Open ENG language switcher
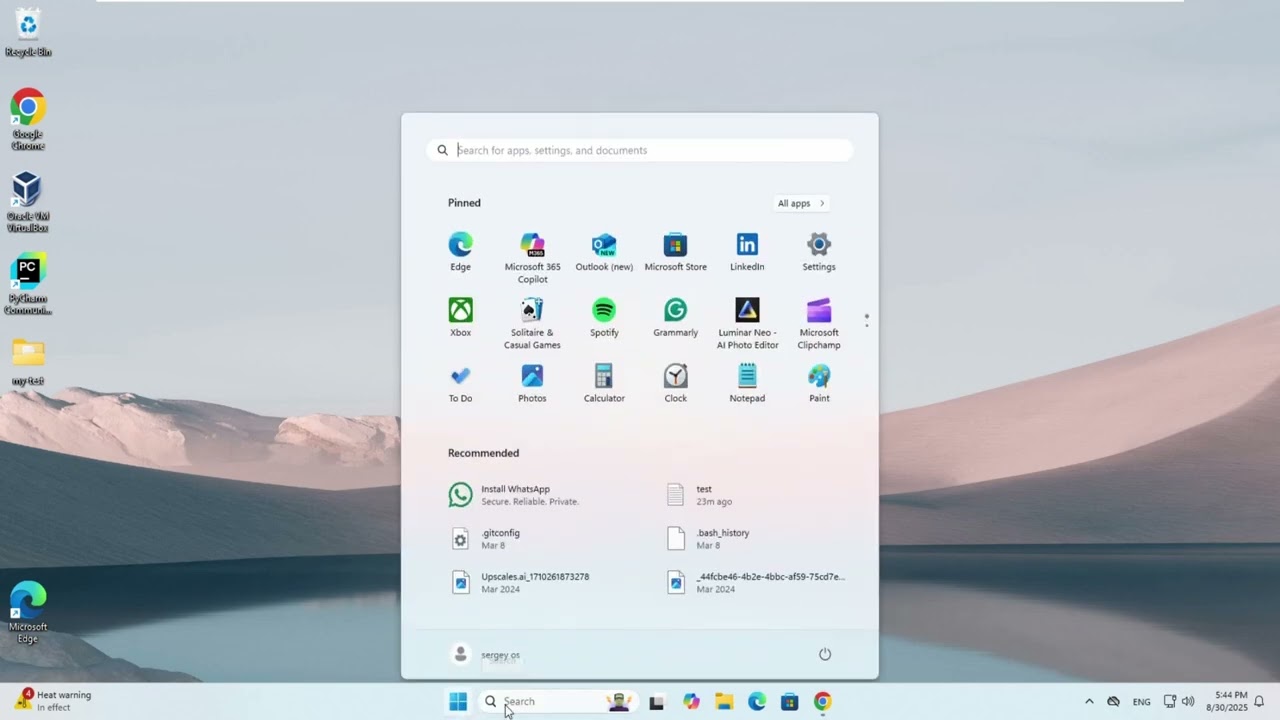Image resolution: width=1280 pixels, height=720 pixels. (1141, 702)
